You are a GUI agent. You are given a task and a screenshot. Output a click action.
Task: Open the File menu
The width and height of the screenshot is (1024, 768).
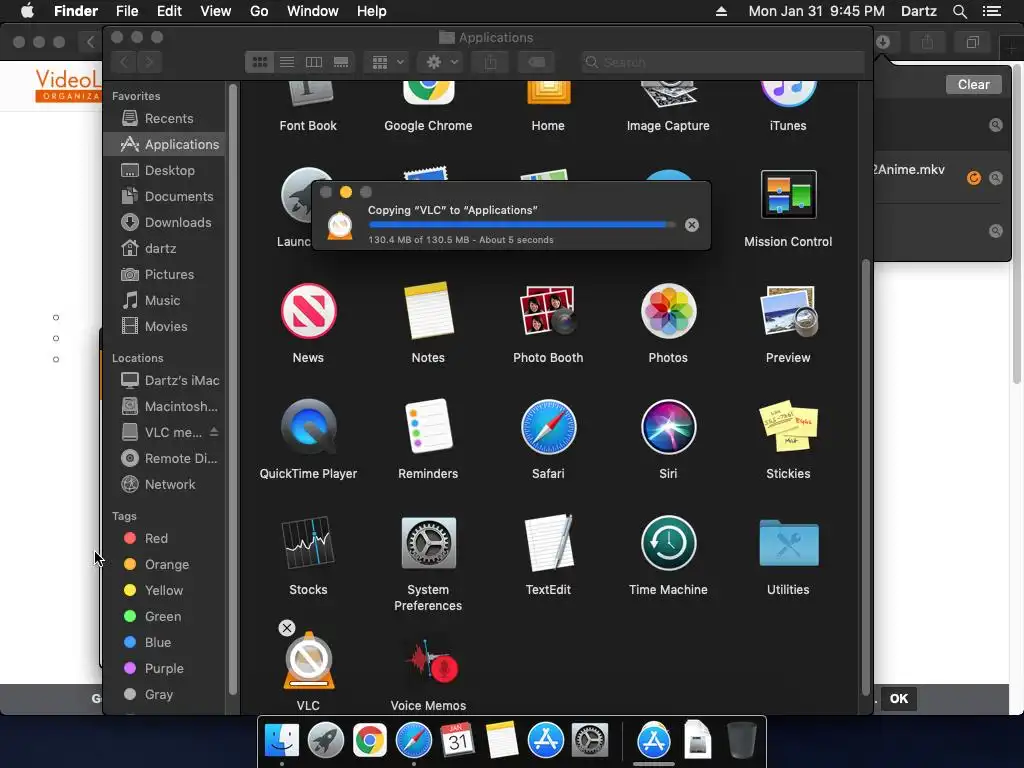pyautogui.click(x=127, y=11)
